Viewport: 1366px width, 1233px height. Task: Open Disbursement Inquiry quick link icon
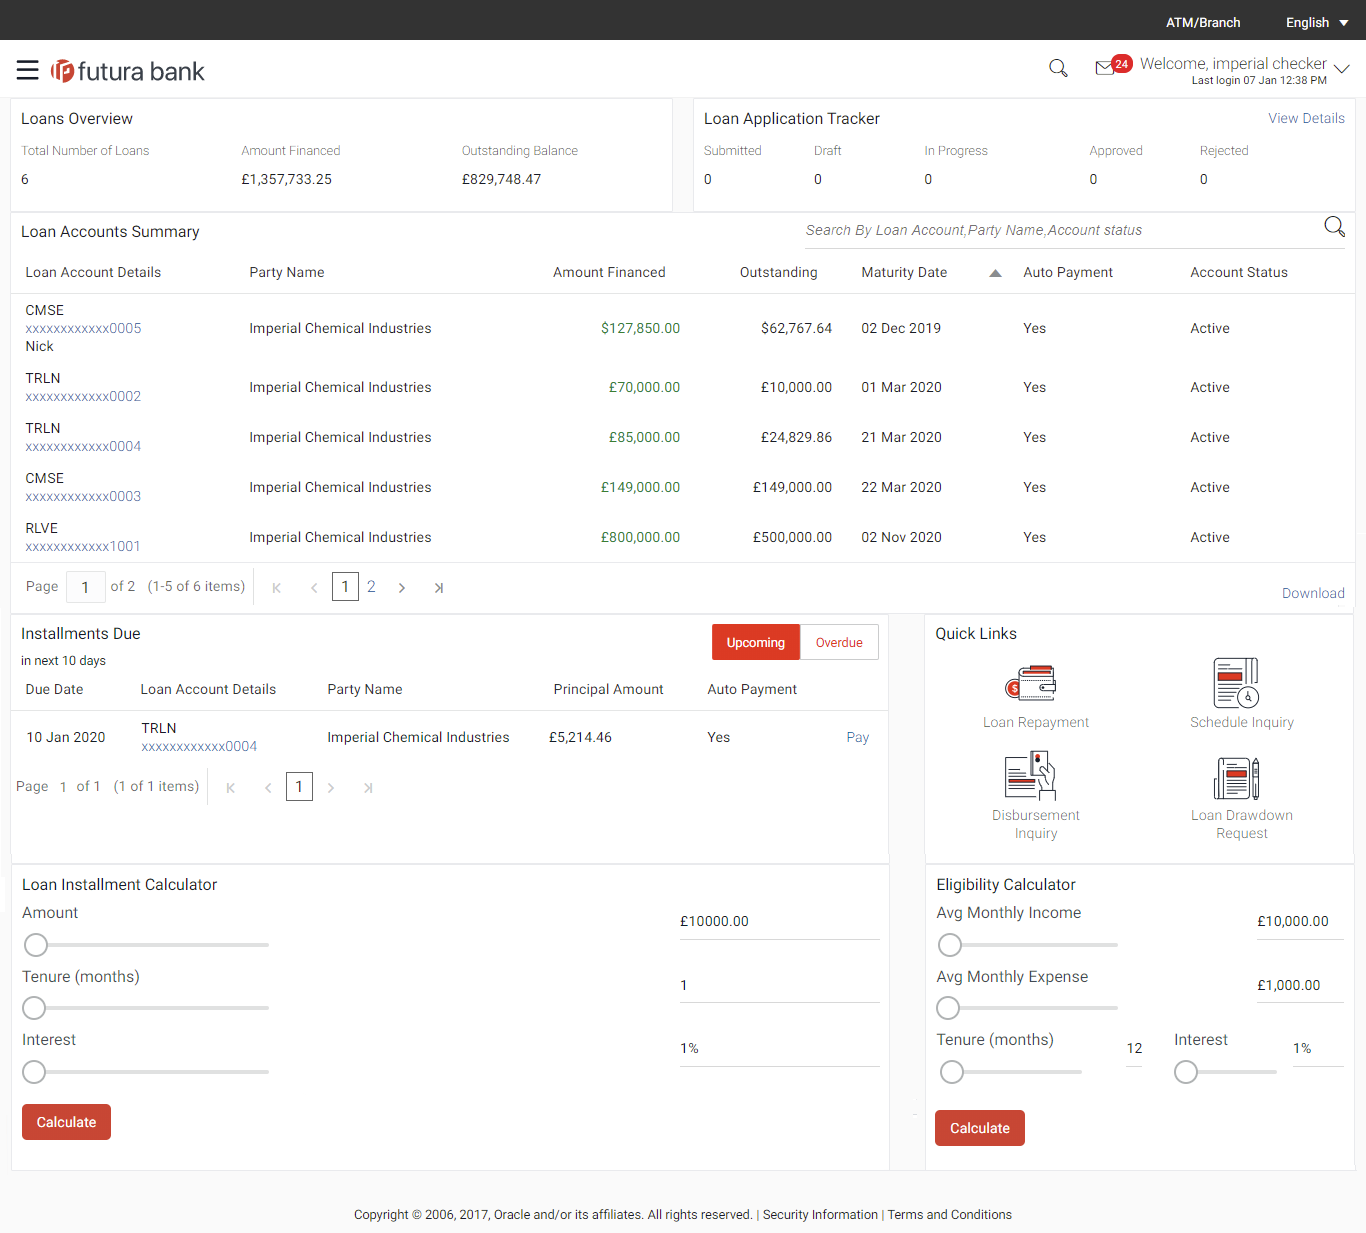tap(1030, 776)
